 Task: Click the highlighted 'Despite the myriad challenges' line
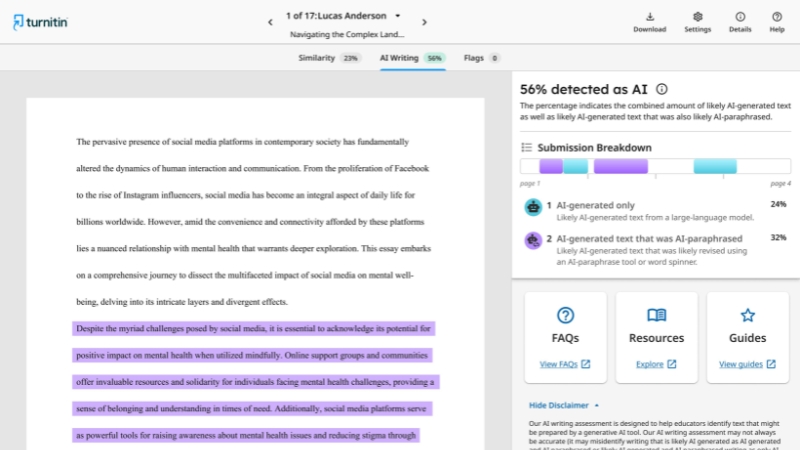[x=254, y=329]
